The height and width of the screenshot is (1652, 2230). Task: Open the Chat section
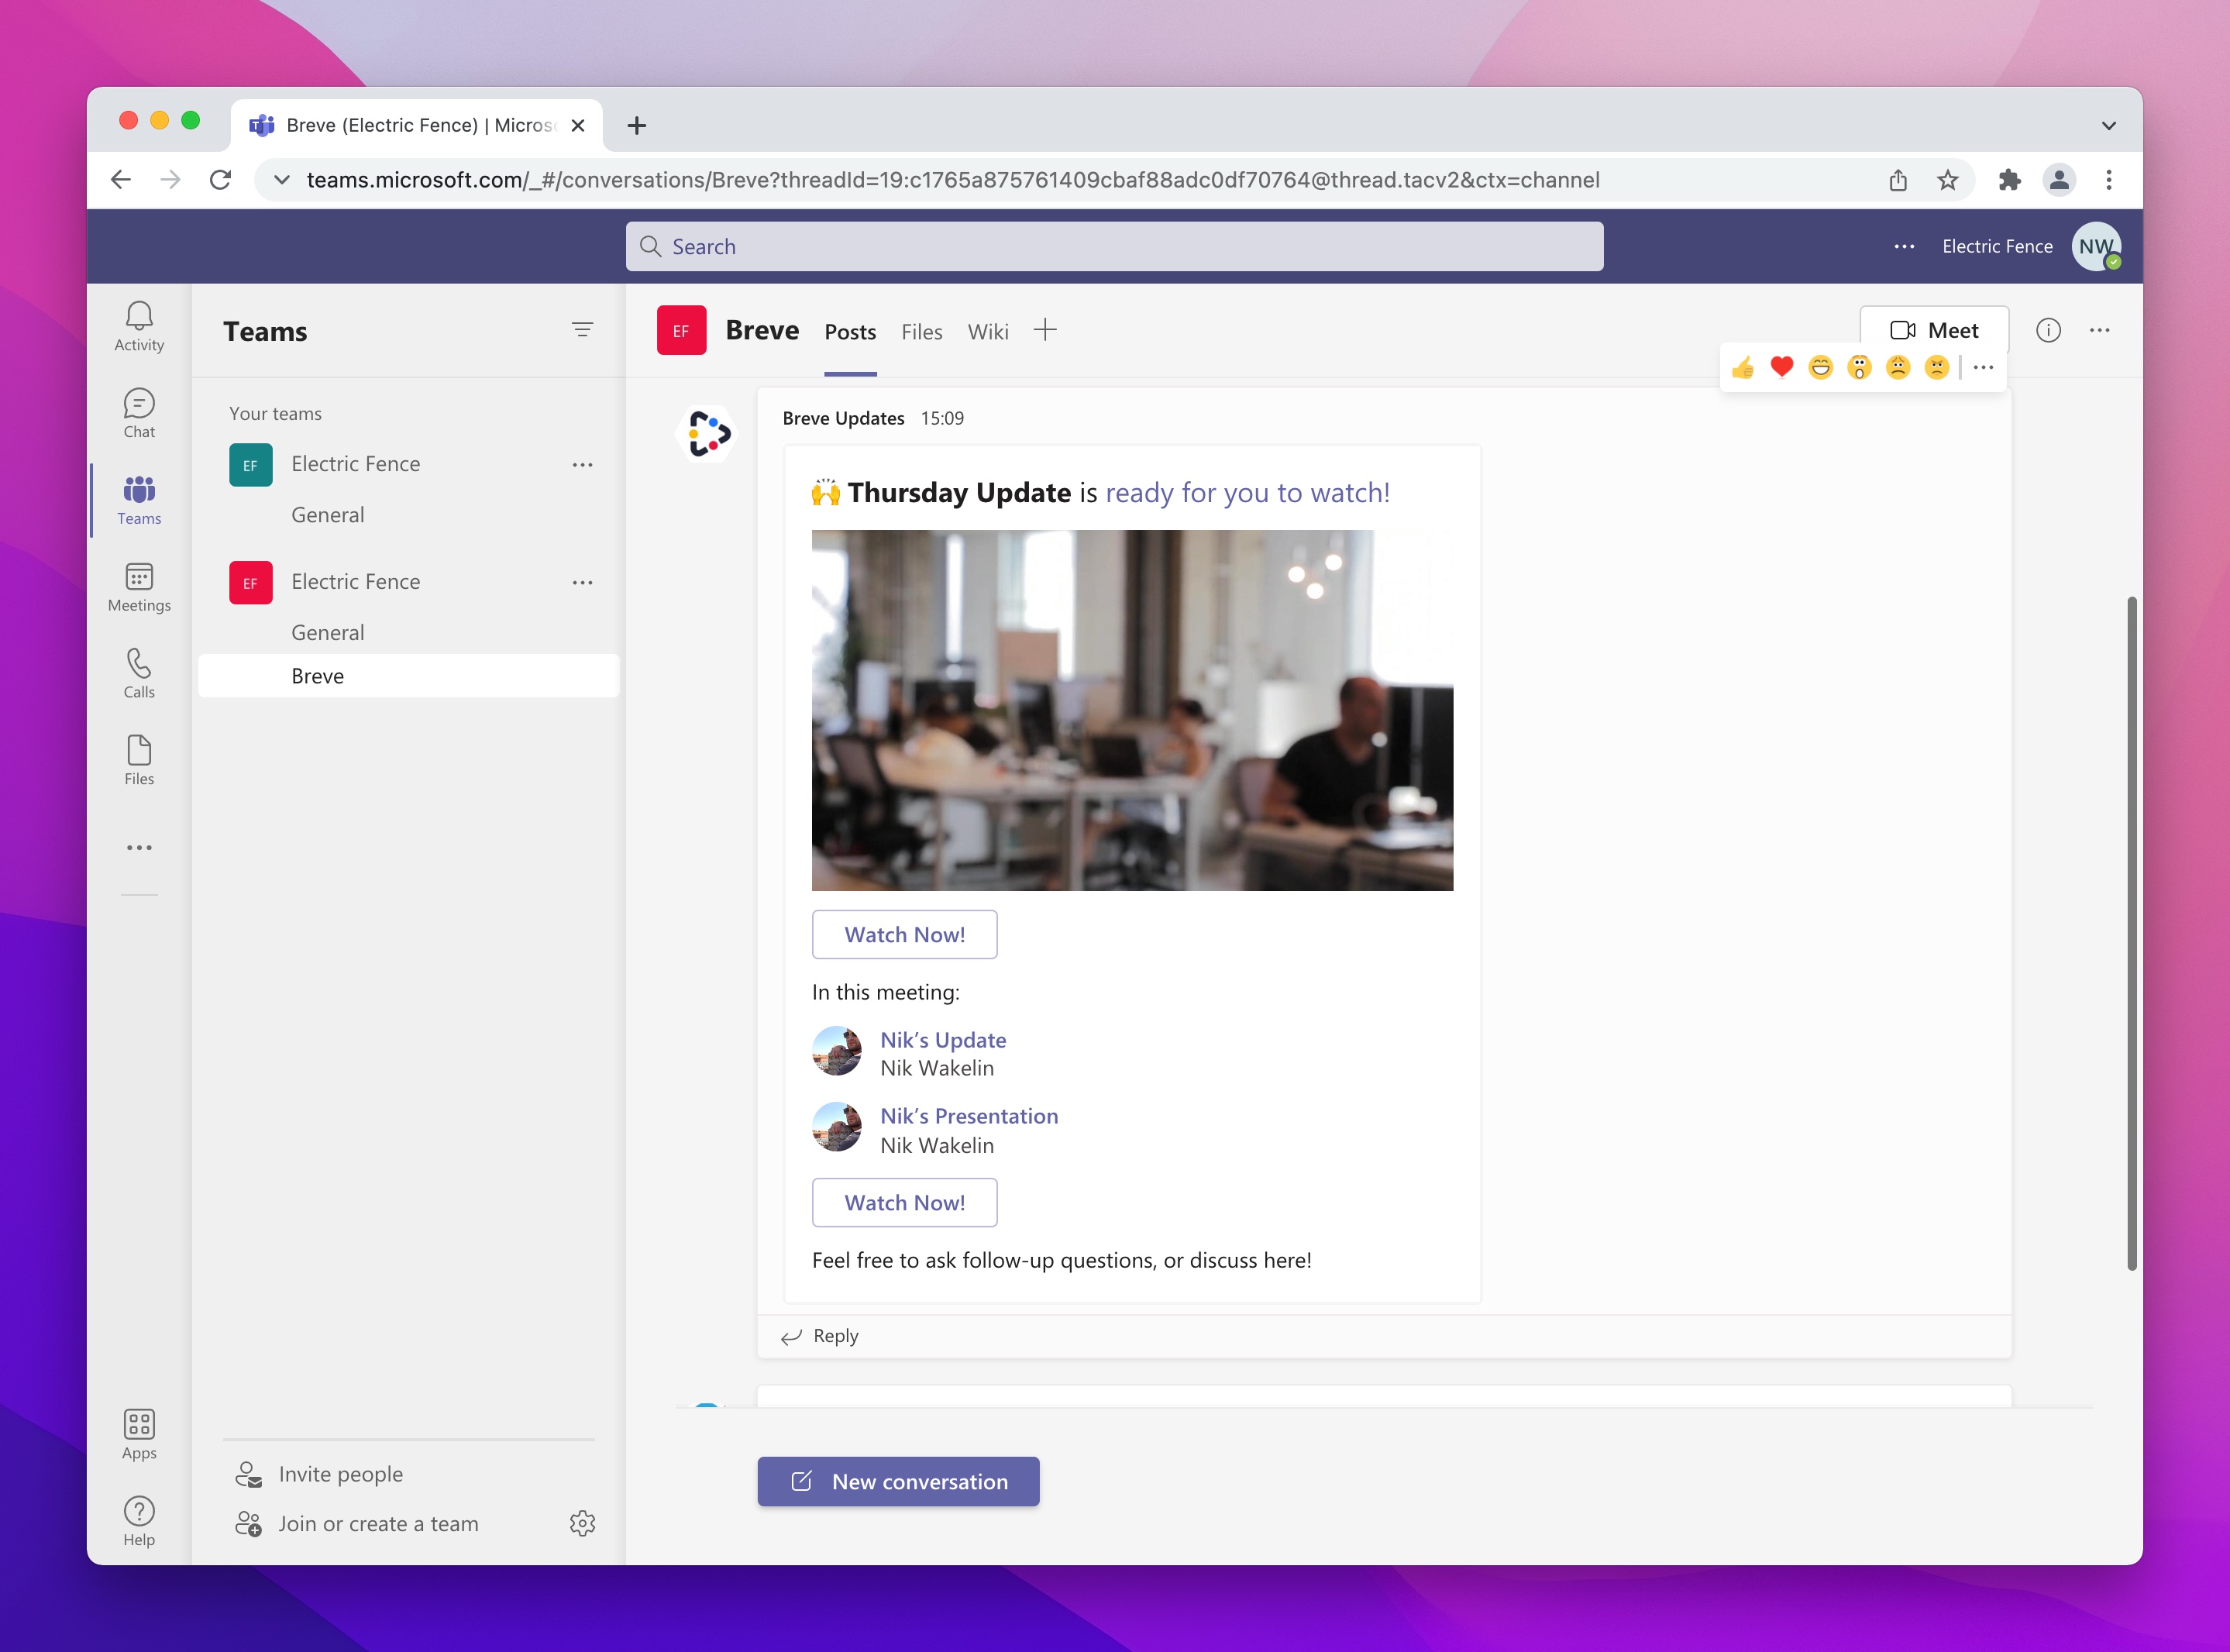(139, 414)
